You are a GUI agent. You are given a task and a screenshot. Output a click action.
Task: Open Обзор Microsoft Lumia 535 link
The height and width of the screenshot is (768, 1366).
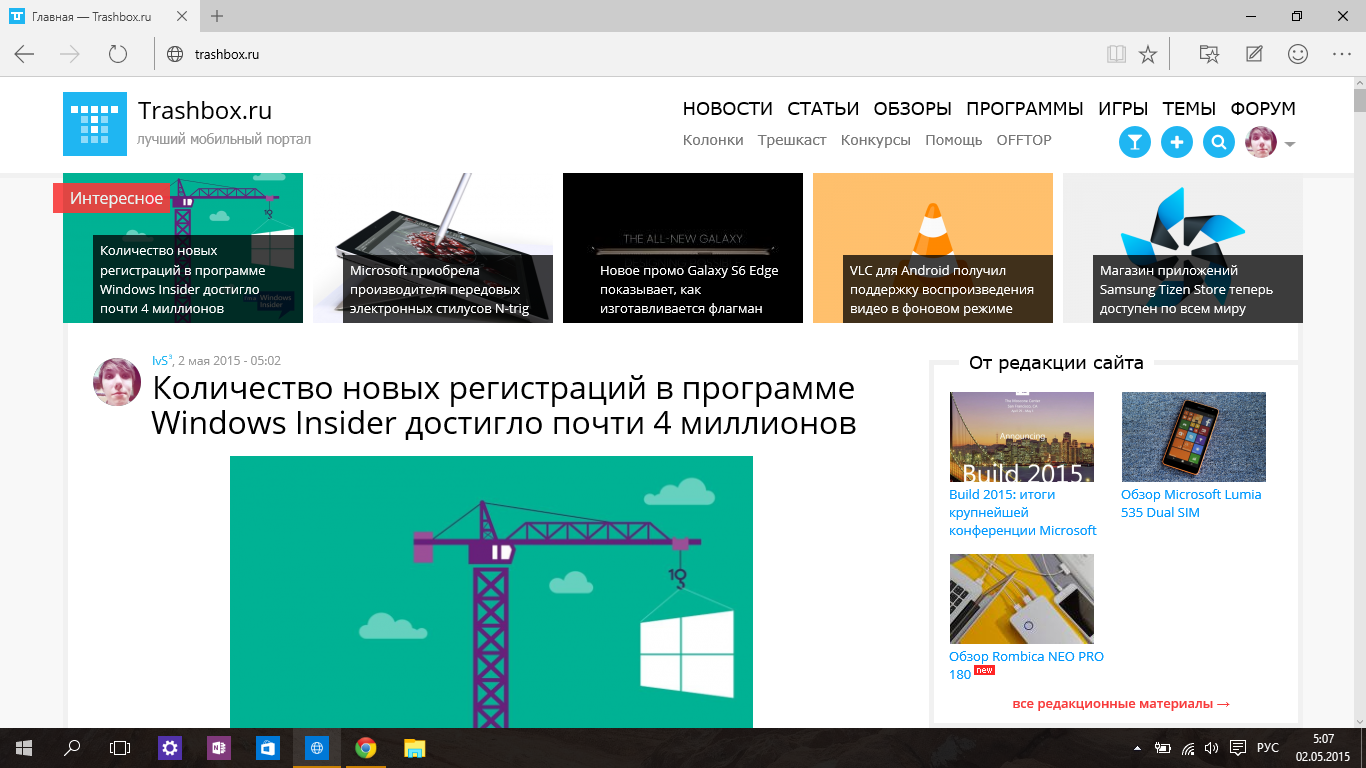pos(1191,503)
